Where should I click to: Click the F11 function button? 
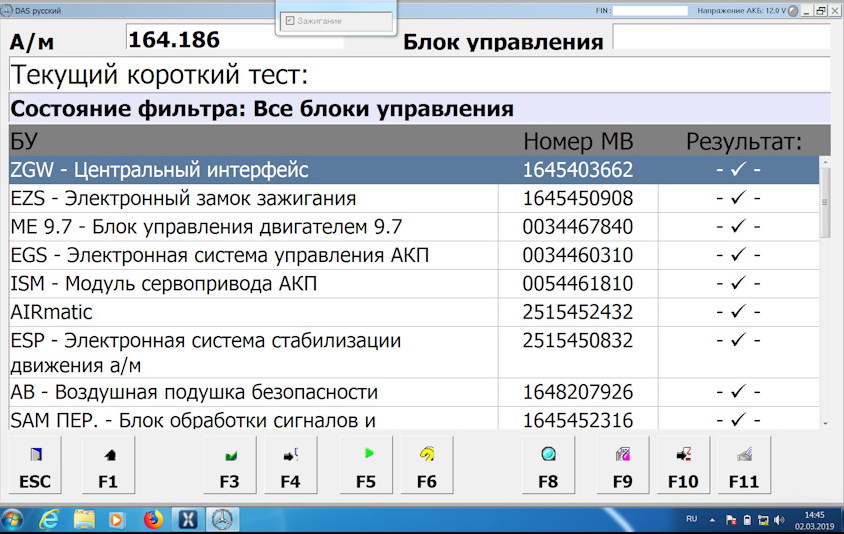[x=743, y=468]
